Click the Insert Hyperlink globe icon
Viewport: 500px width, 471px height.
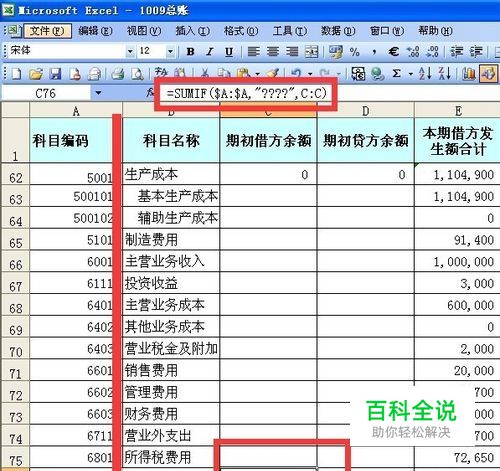pos(378,73)
